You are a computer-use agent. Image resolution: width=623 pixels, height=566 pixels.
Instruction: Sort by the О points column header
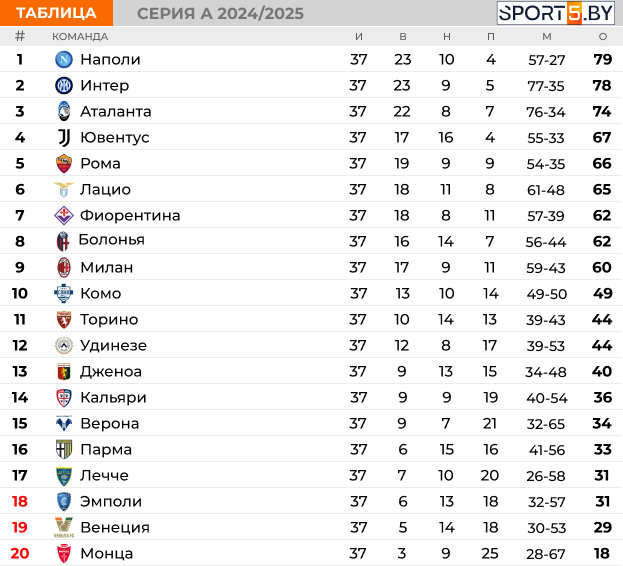point(603,37)
